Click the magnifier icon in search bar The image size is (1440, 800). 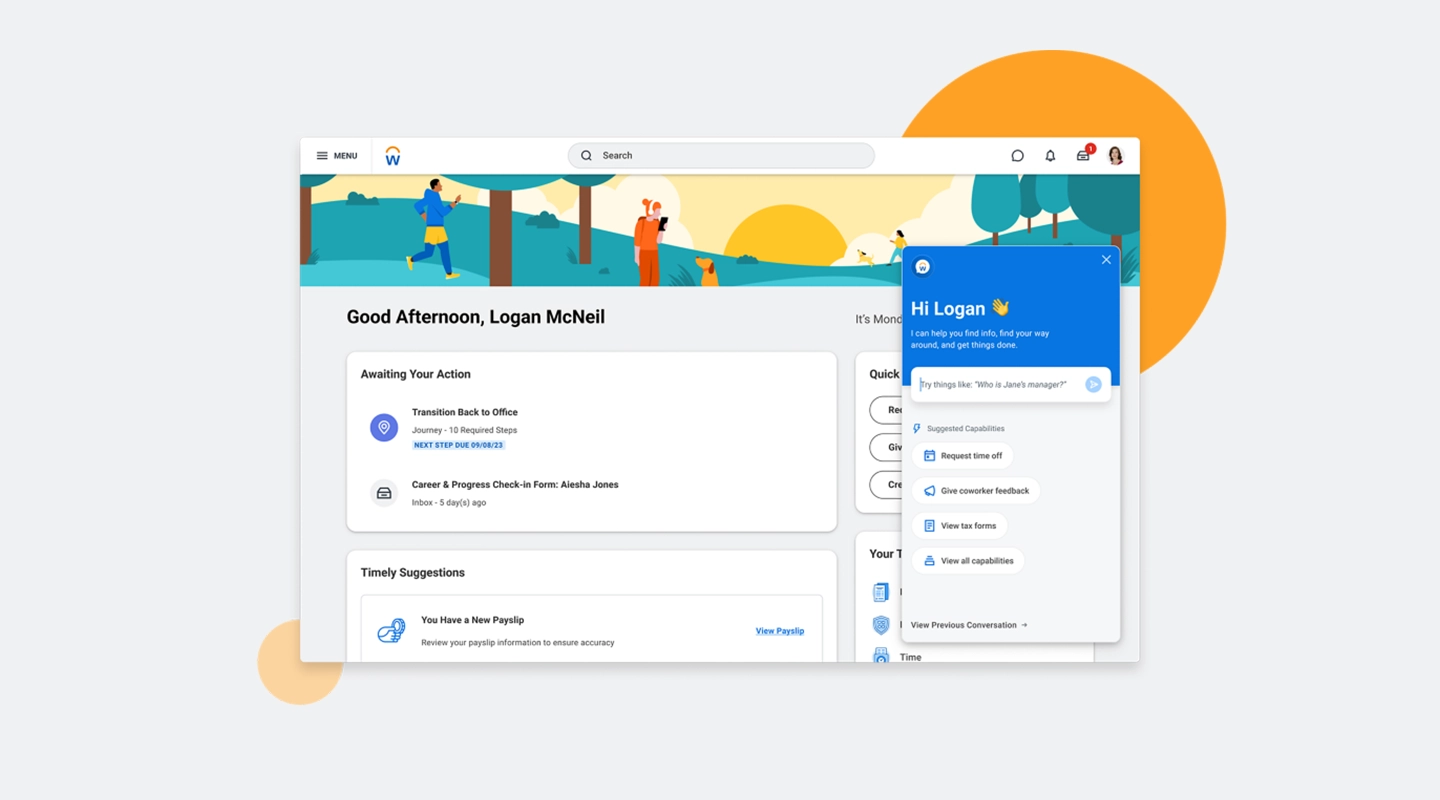587,156
